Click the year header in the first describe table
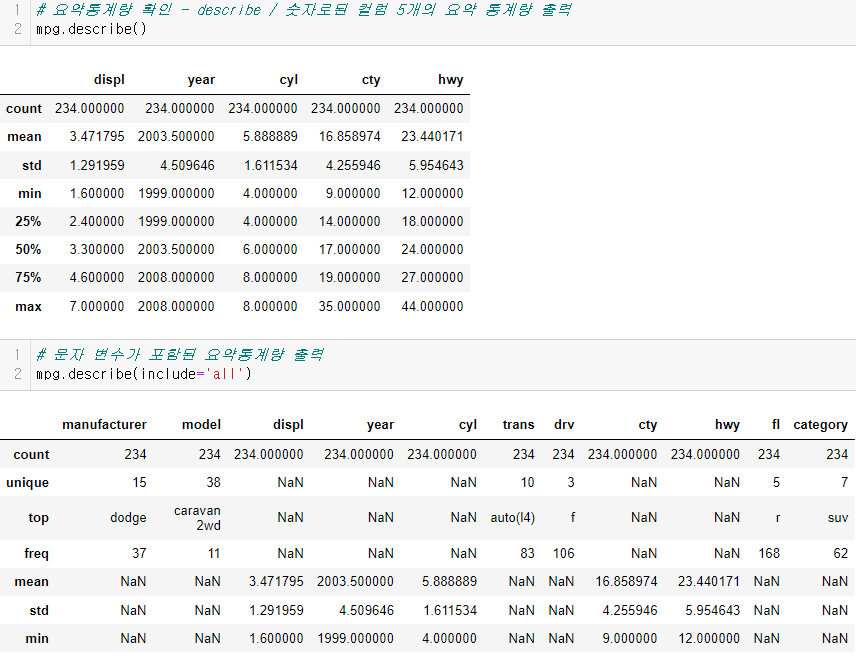Screen dimensions: 856x660 (201, 80)
